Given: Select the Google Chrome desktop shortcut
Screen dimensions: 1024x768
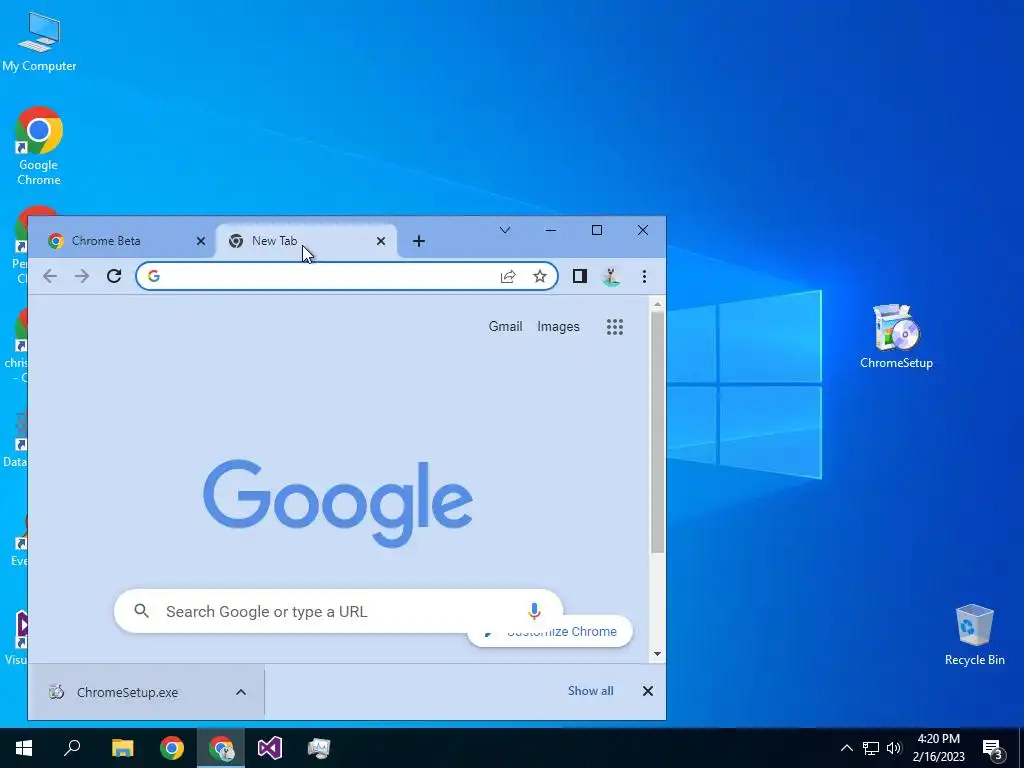Looking at the screenshot, I should point(39,146).
